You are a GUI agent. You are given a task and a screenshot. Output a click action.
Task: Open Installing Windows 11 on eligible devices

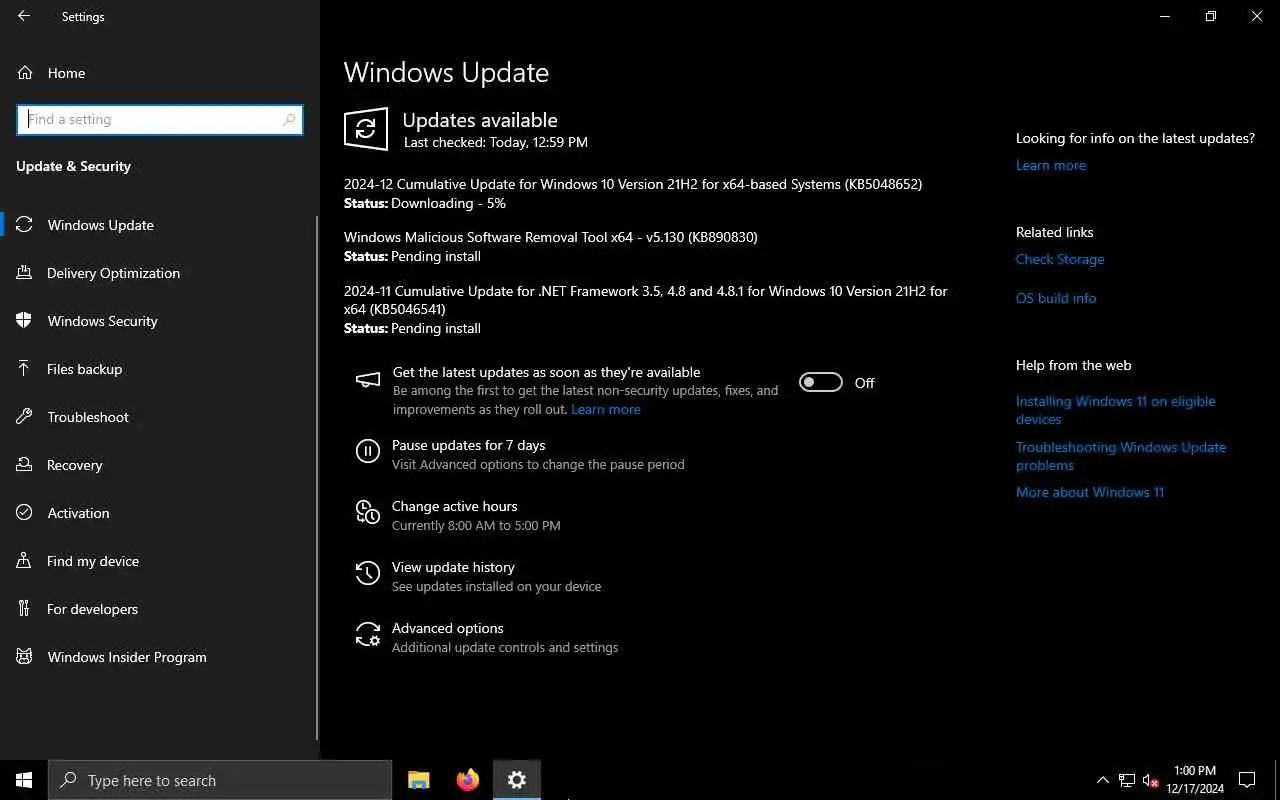coord(1116,410)
